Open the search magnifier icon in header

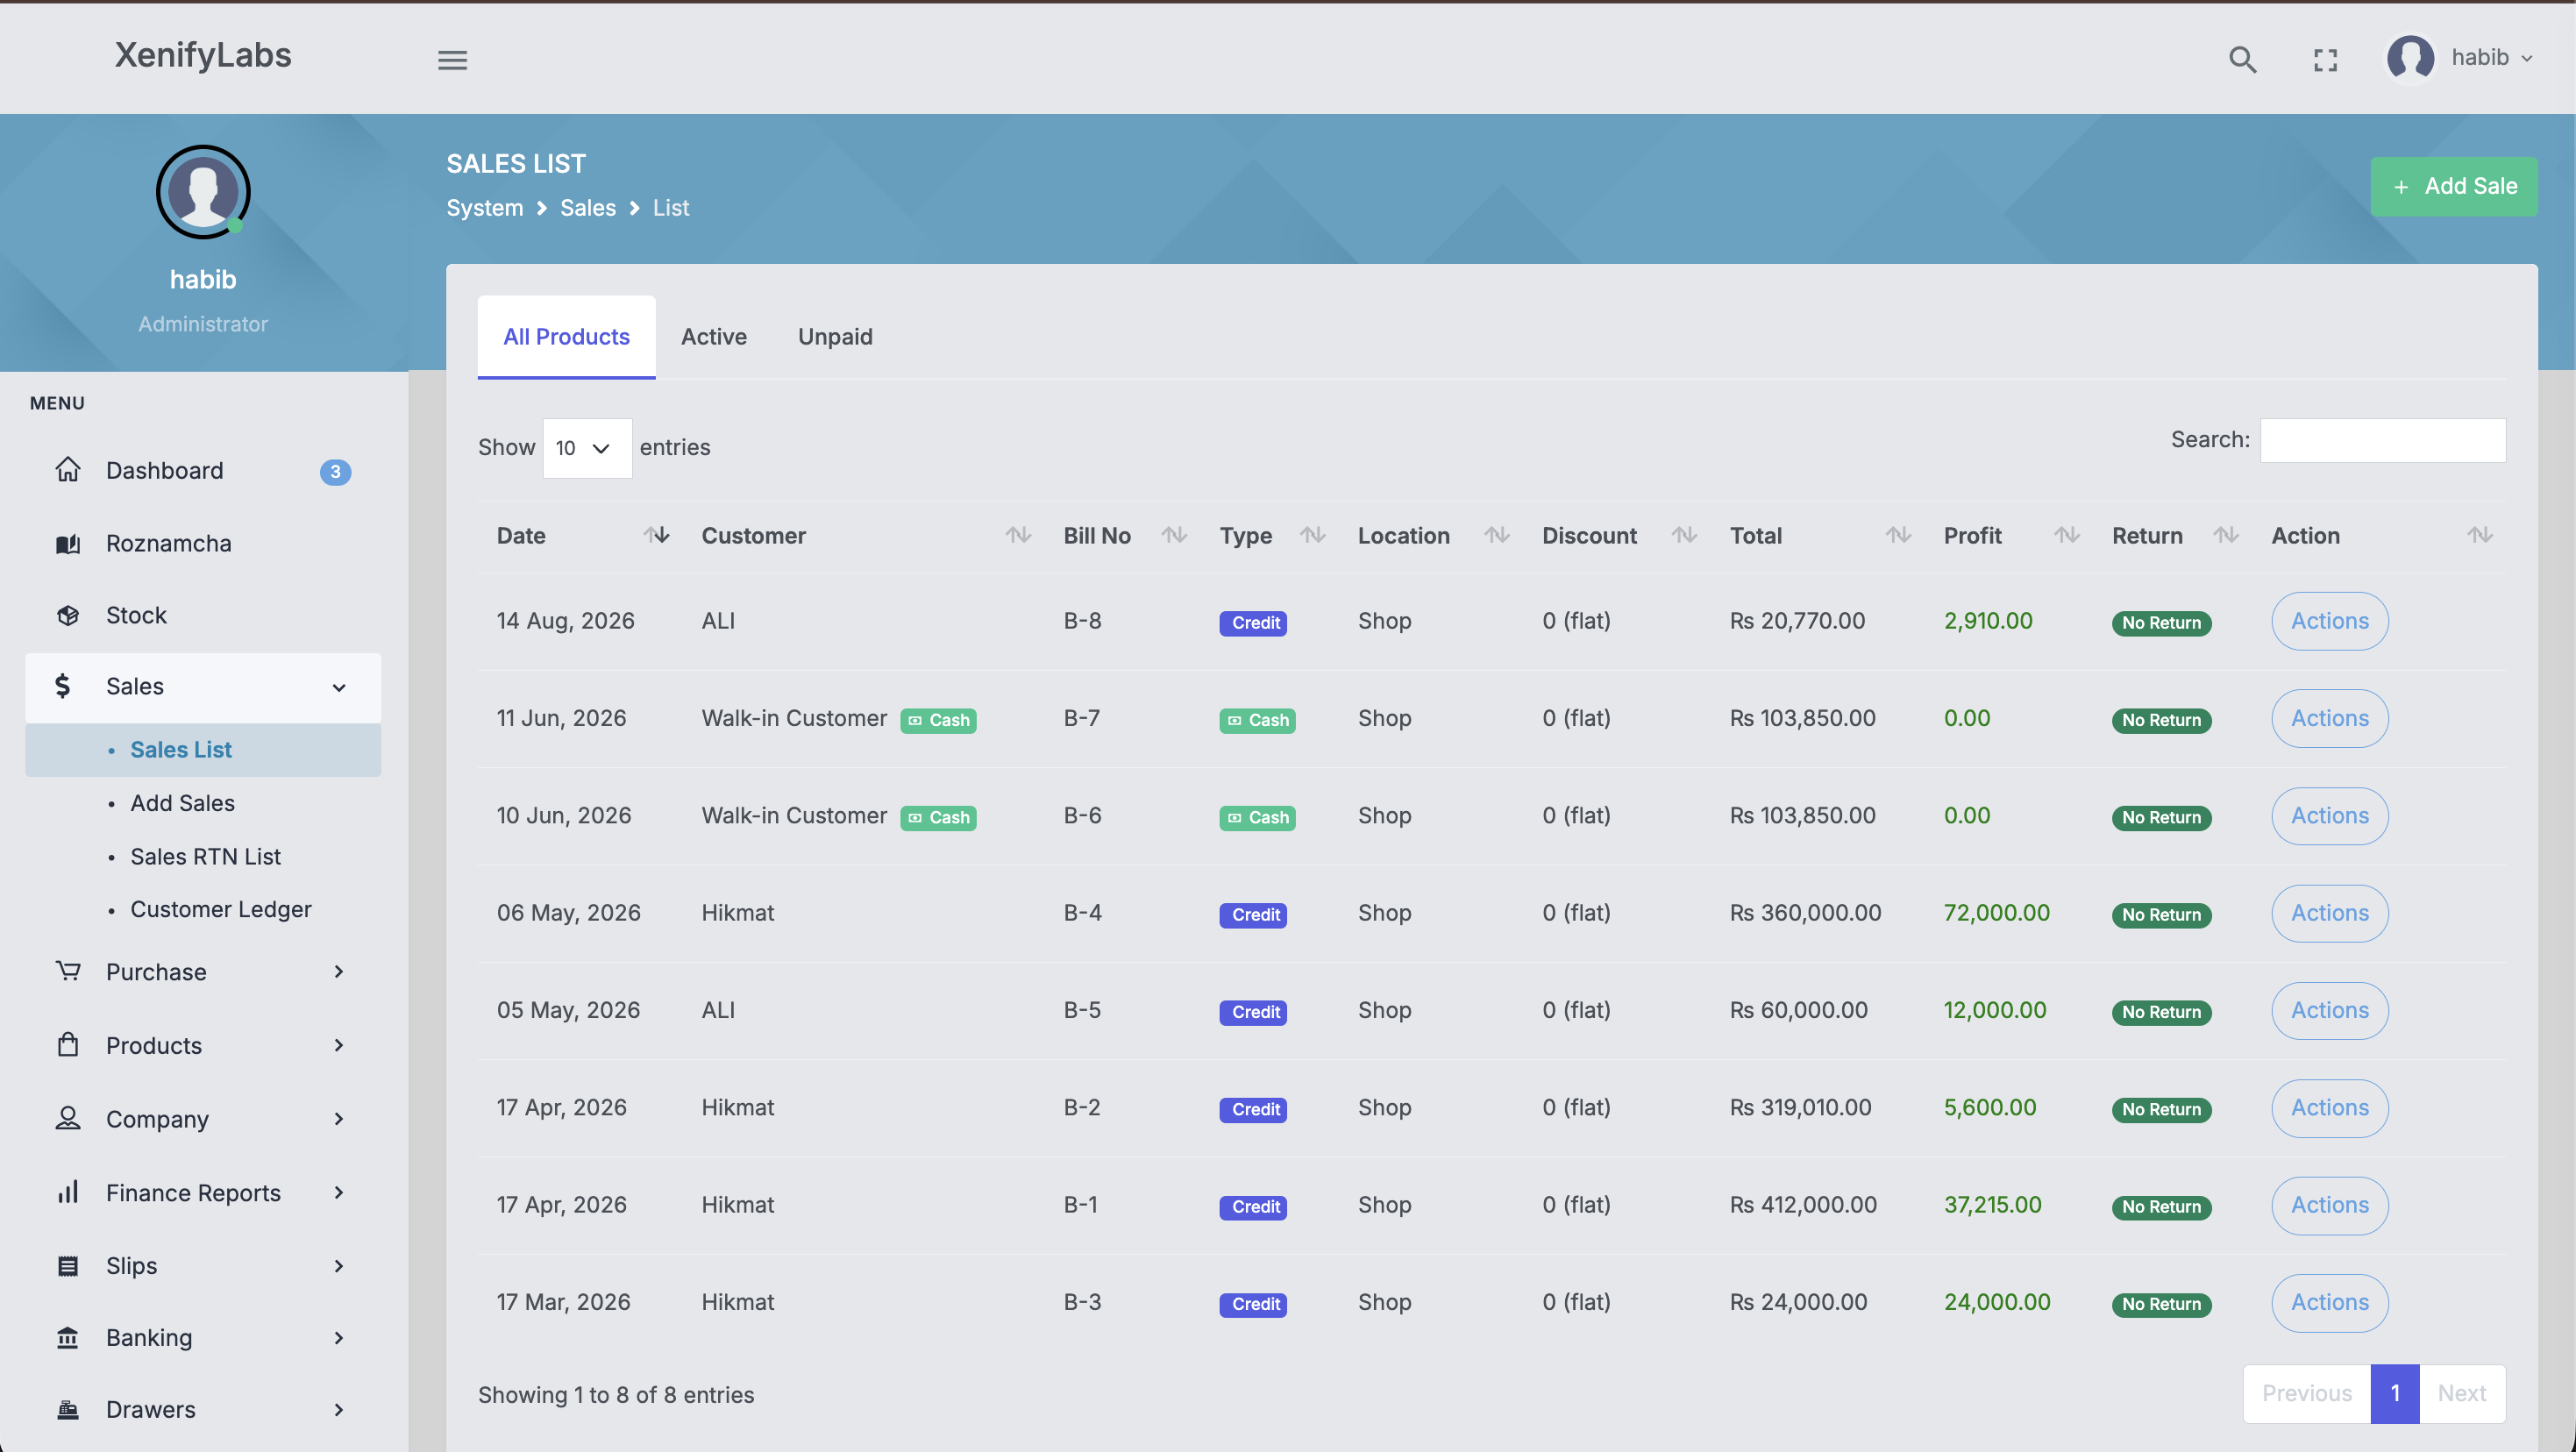pos(2242,60)
